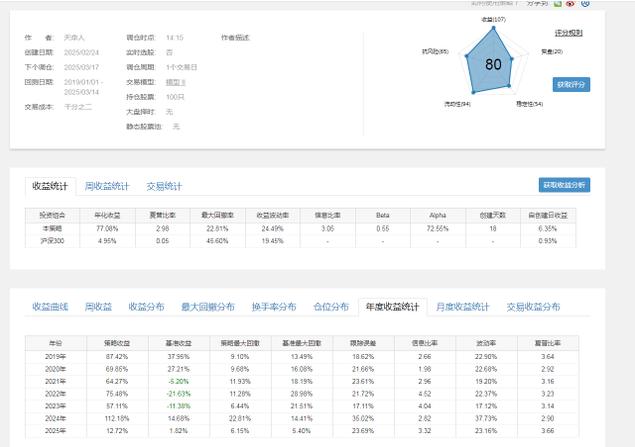635x447 pixels.
Task: Click the red Weibo share icon
Action: click(570, 3)
